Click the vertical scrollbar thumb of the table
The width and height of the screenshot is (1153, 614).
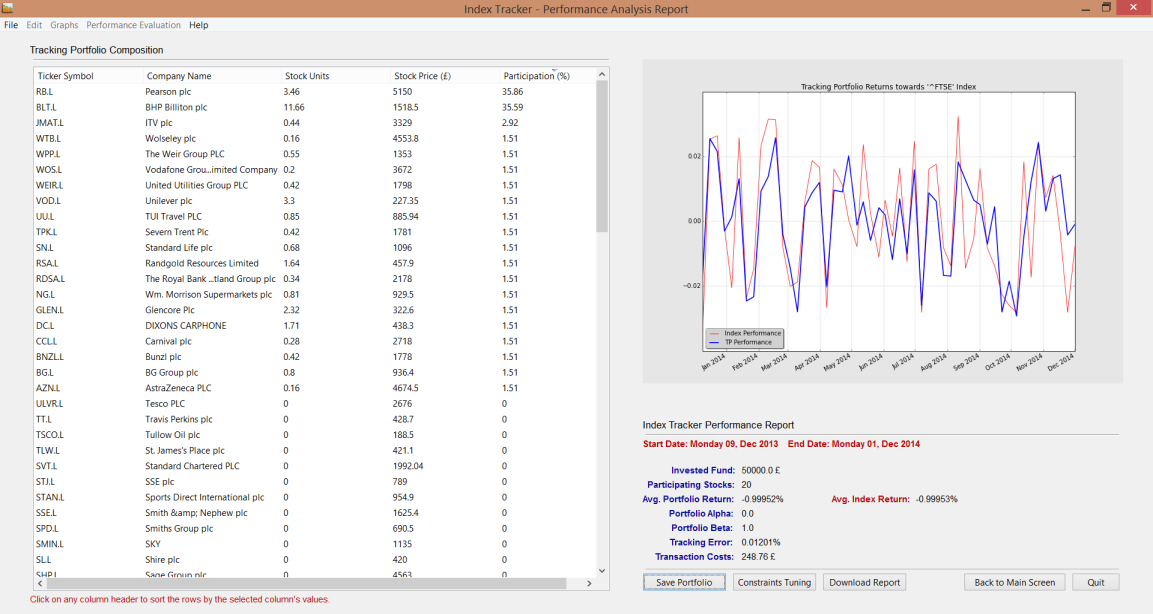(602, 157)
